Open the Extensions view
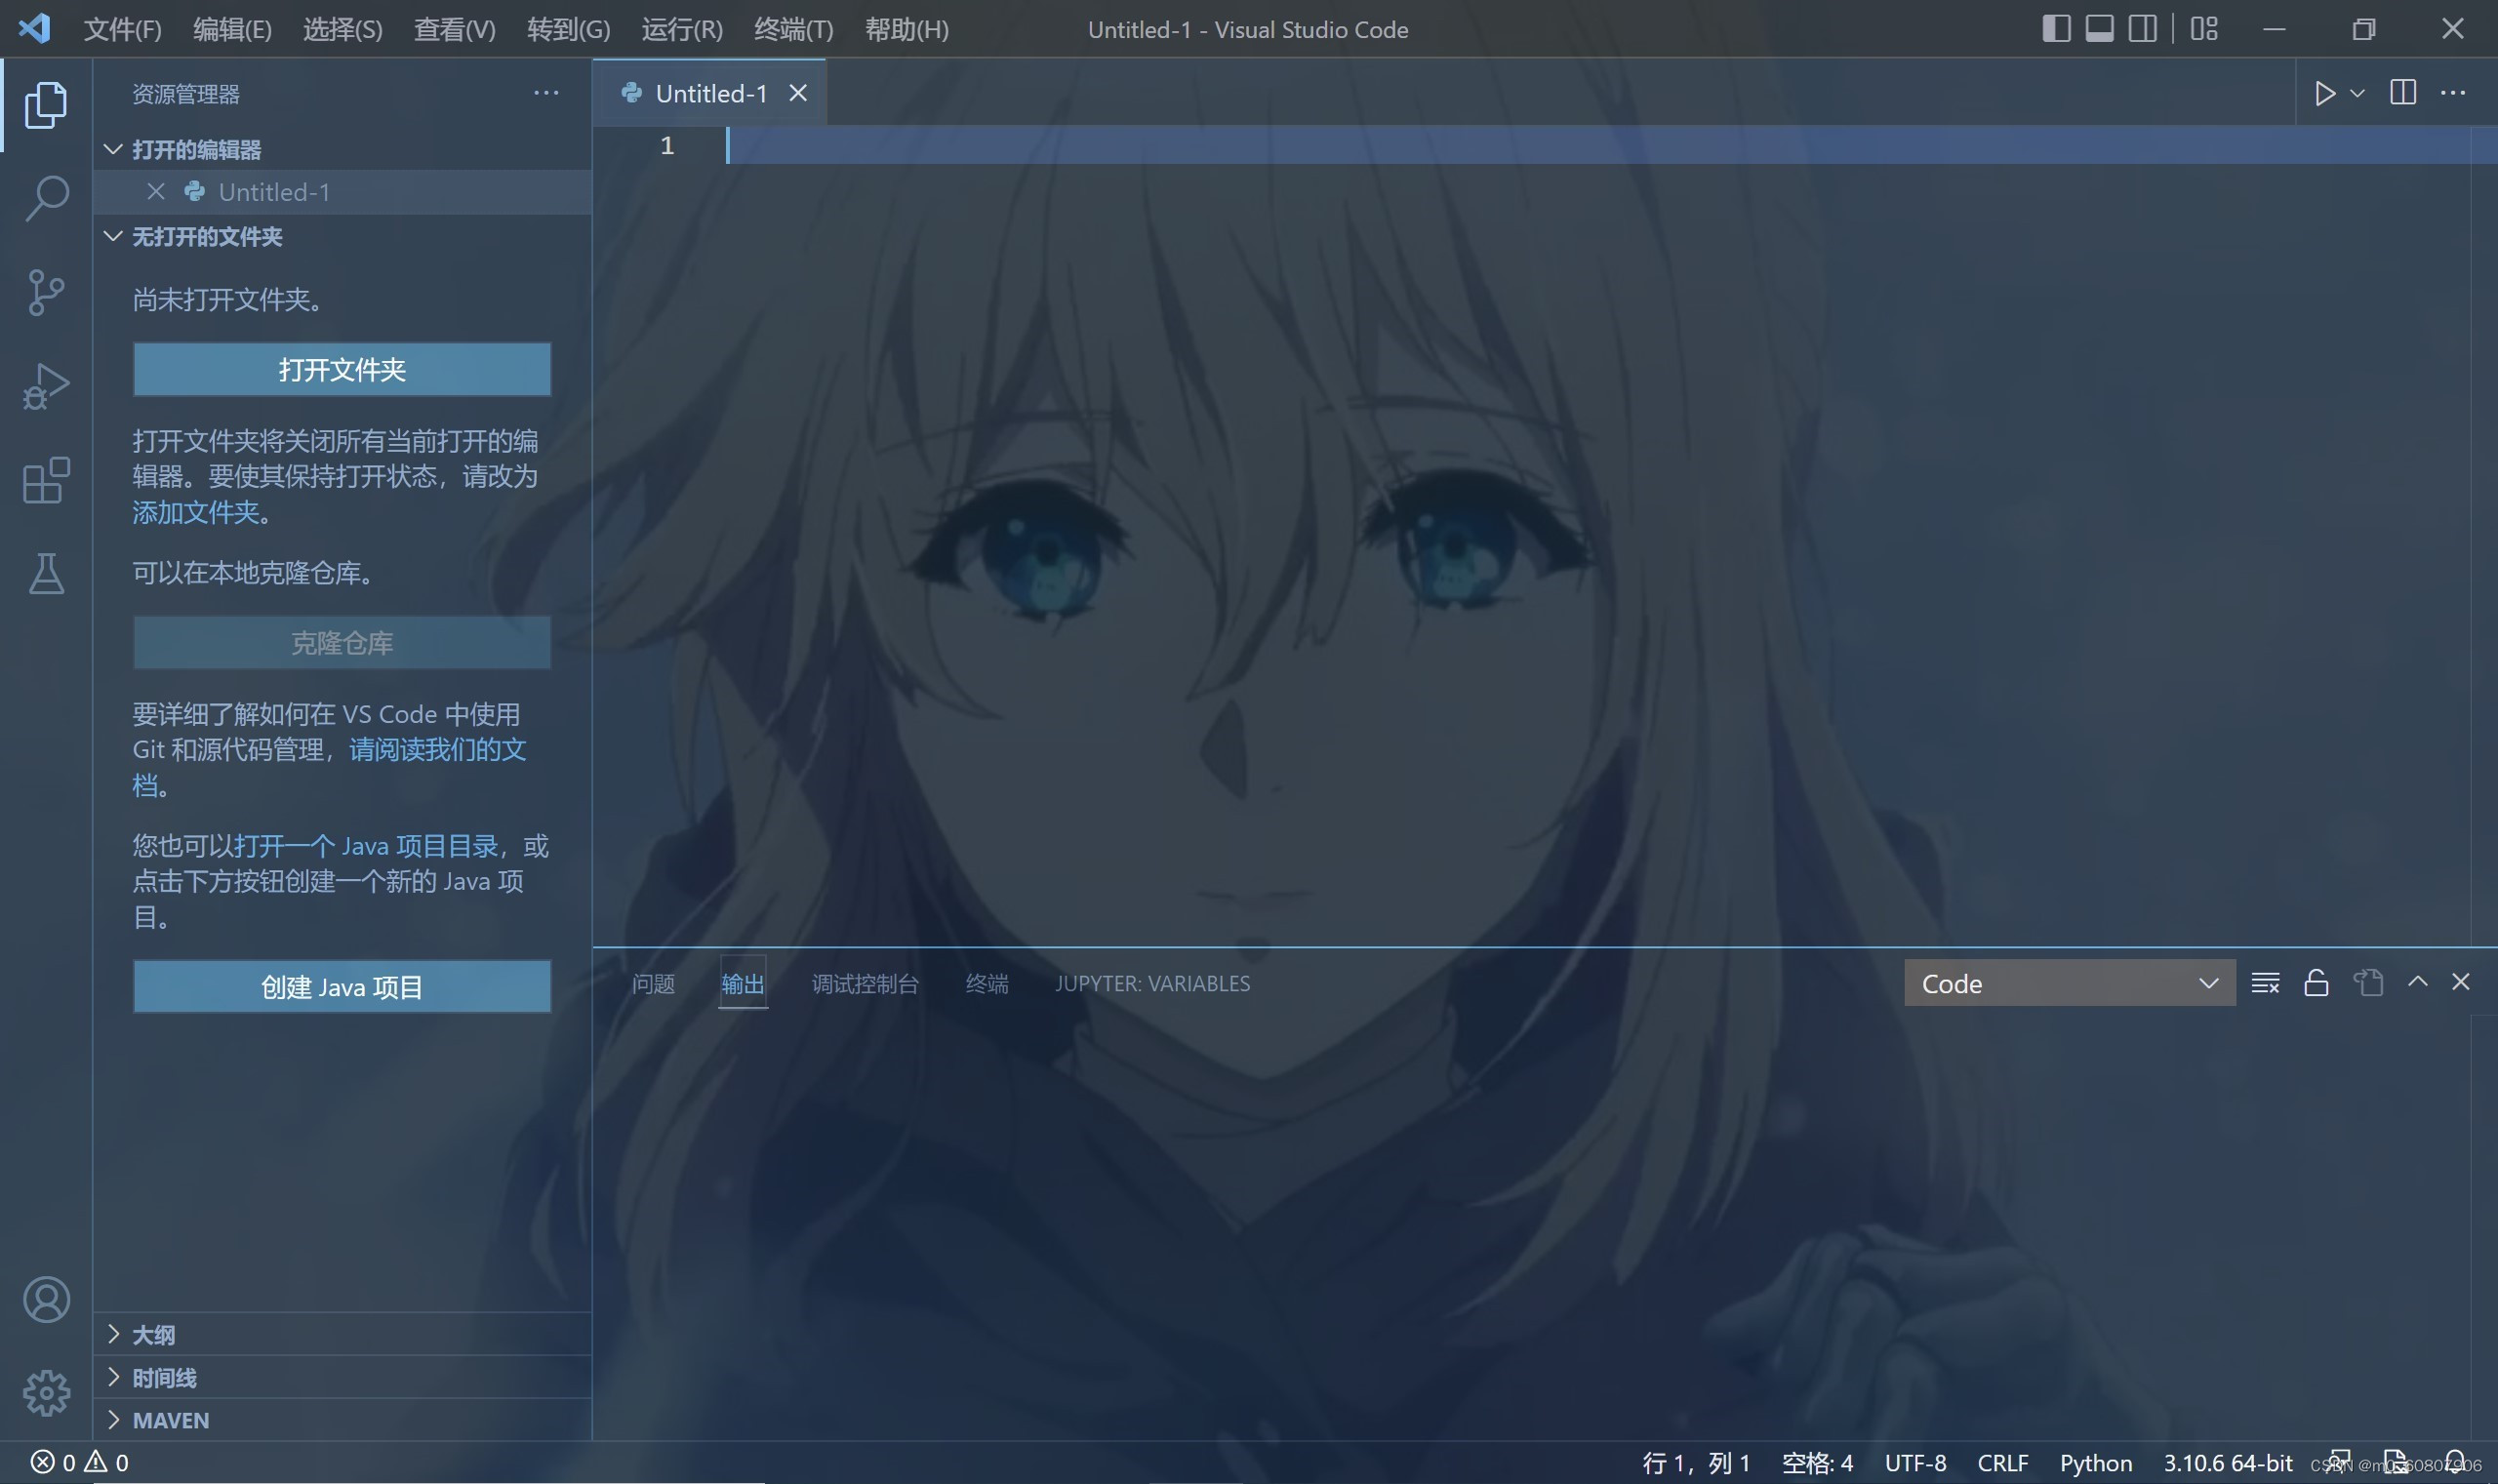This screenshot has height=1484, width=2498. coord(46,481)
